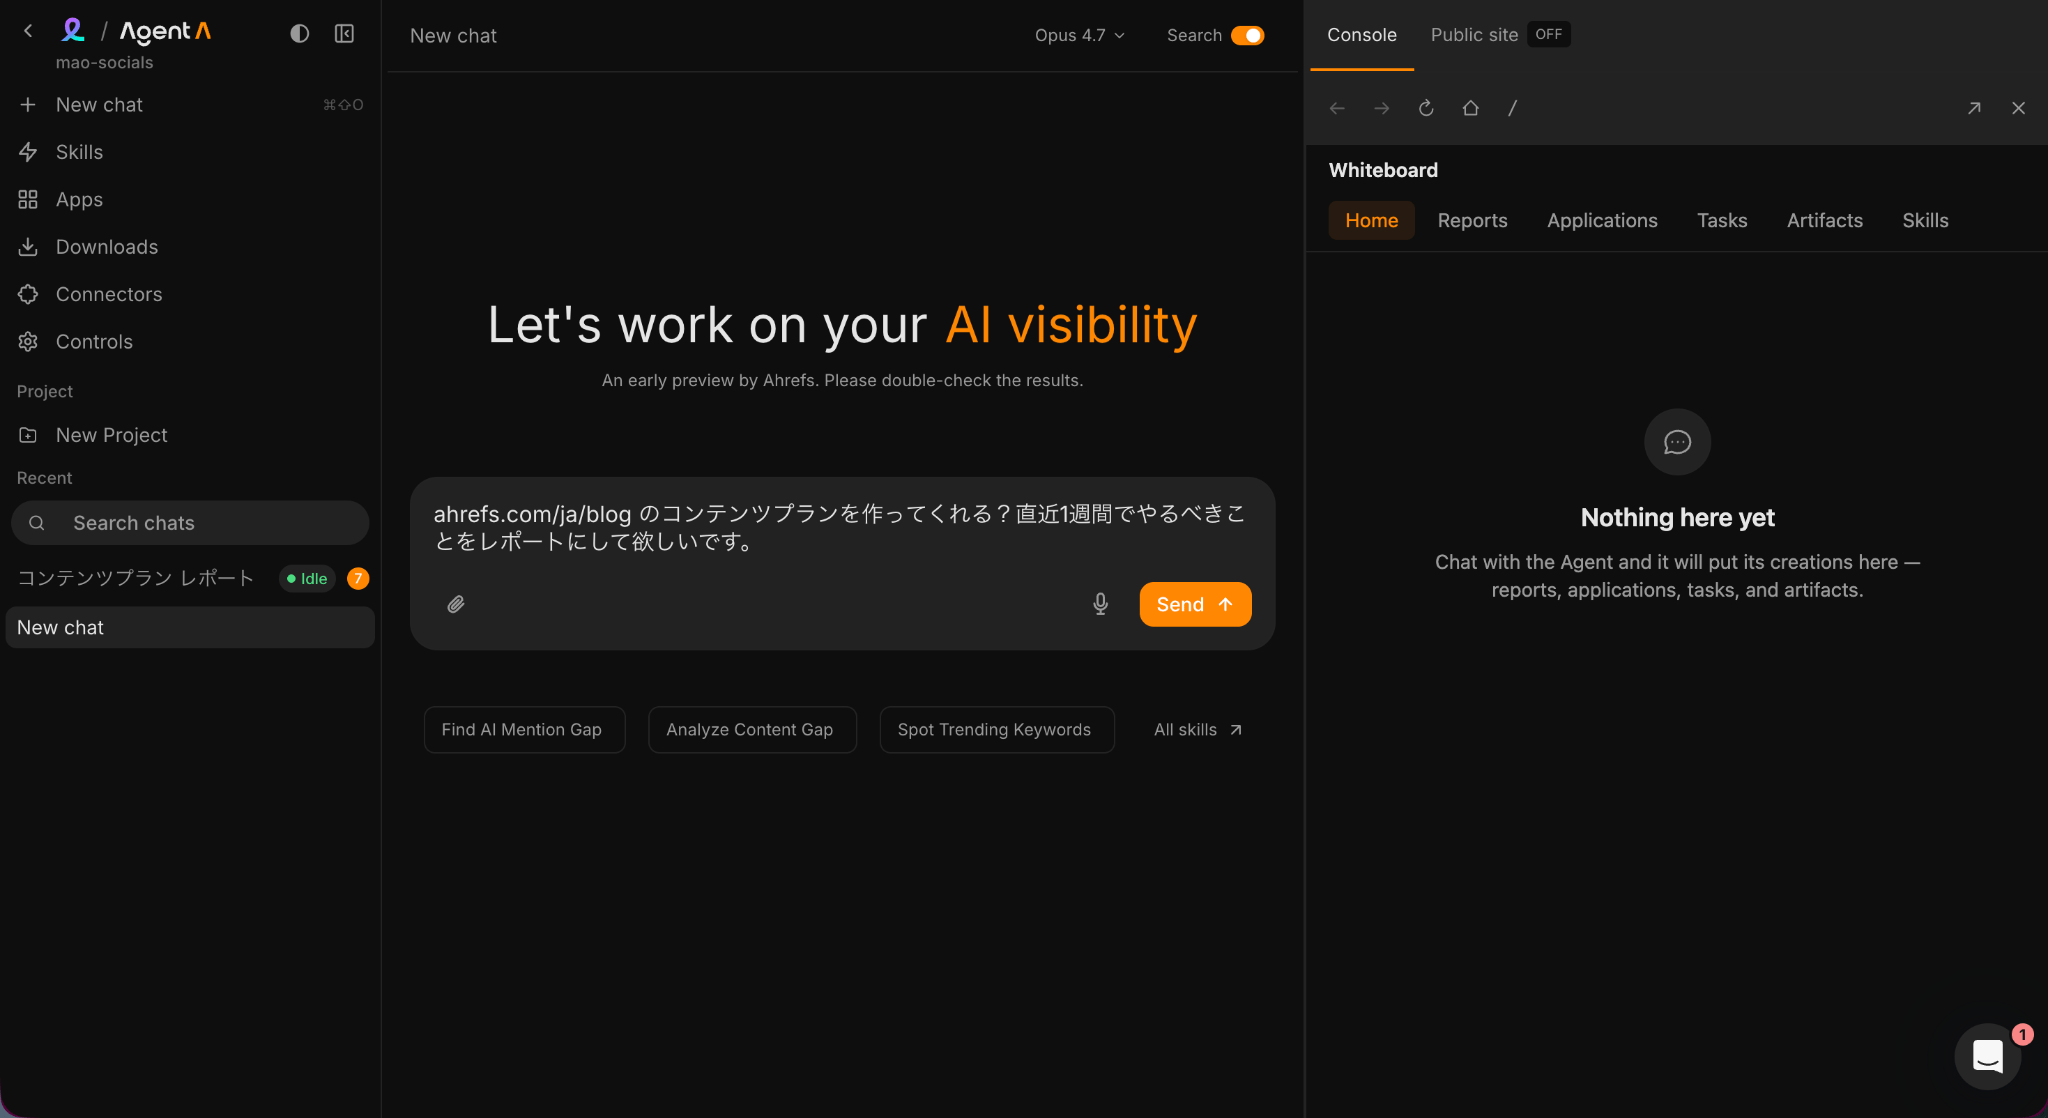Click New chat in the sidebar menu
The height and width of the screenshot is (1118, 2048).
pos(190,105)
